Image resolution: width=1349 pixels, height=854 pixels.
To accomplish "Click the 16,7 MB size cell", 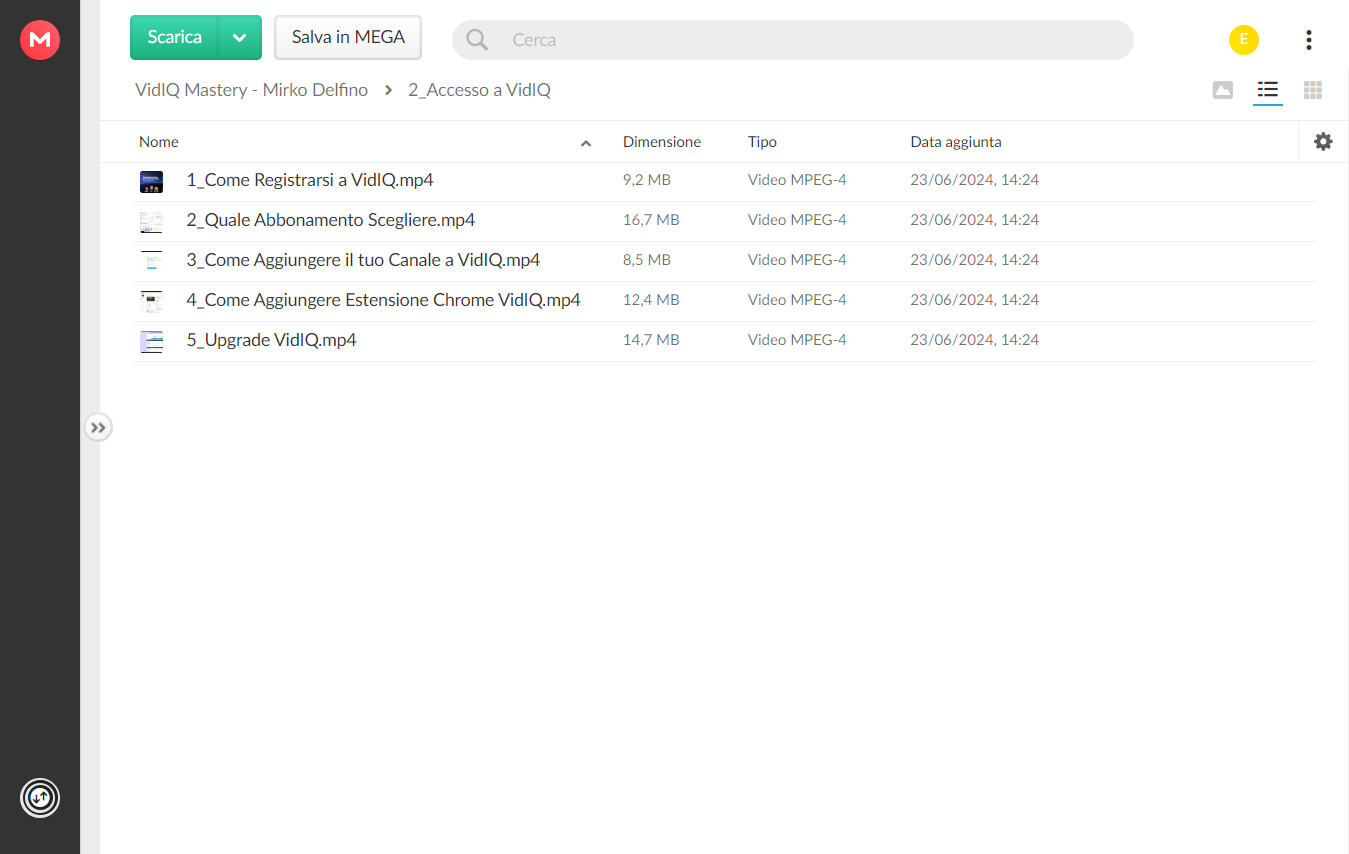I will tap(651, 220).
